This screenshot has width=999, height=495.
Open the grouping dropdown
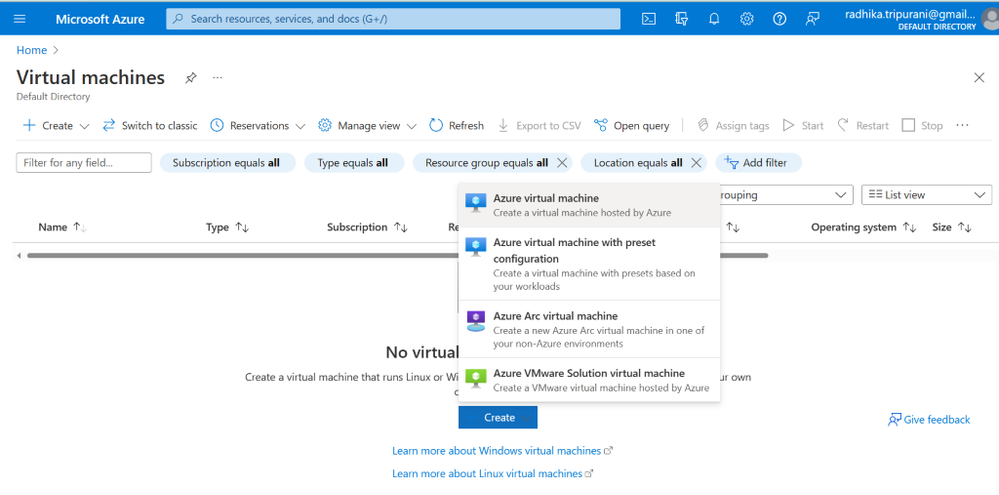click(x=786, y=195)
